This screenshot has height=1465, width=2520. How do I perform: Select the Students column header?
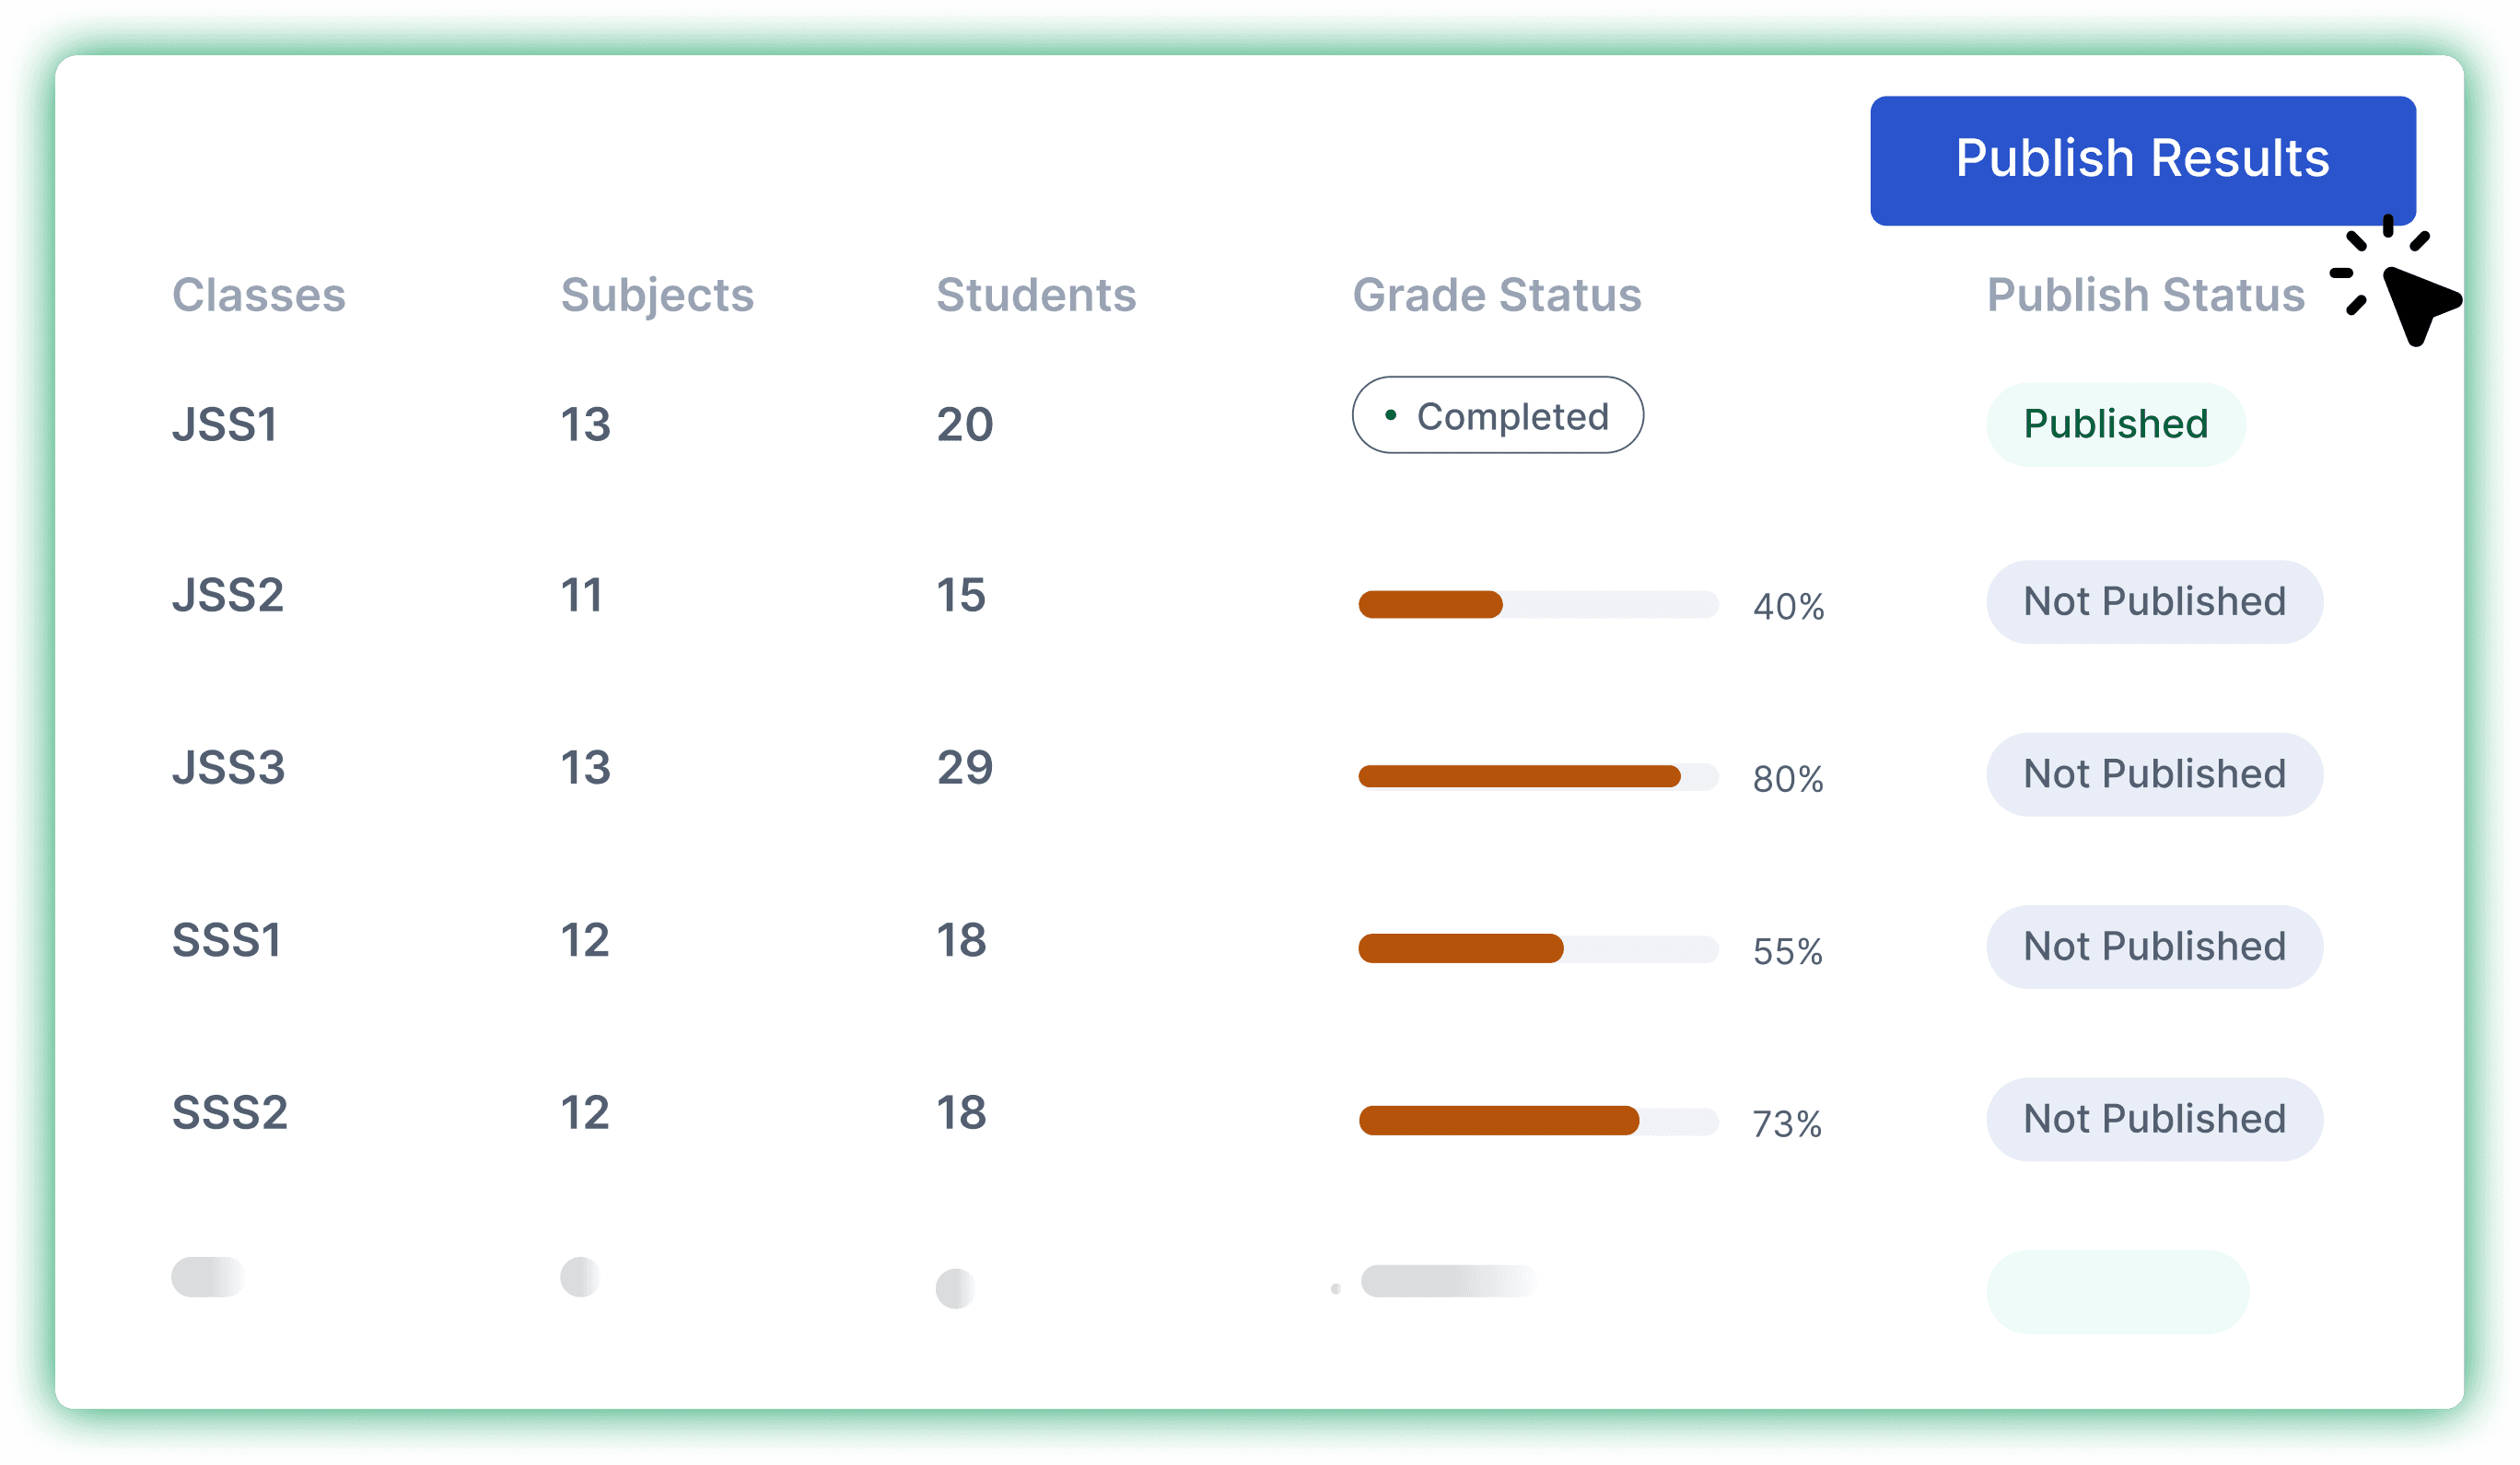(x=1036, y=294)
